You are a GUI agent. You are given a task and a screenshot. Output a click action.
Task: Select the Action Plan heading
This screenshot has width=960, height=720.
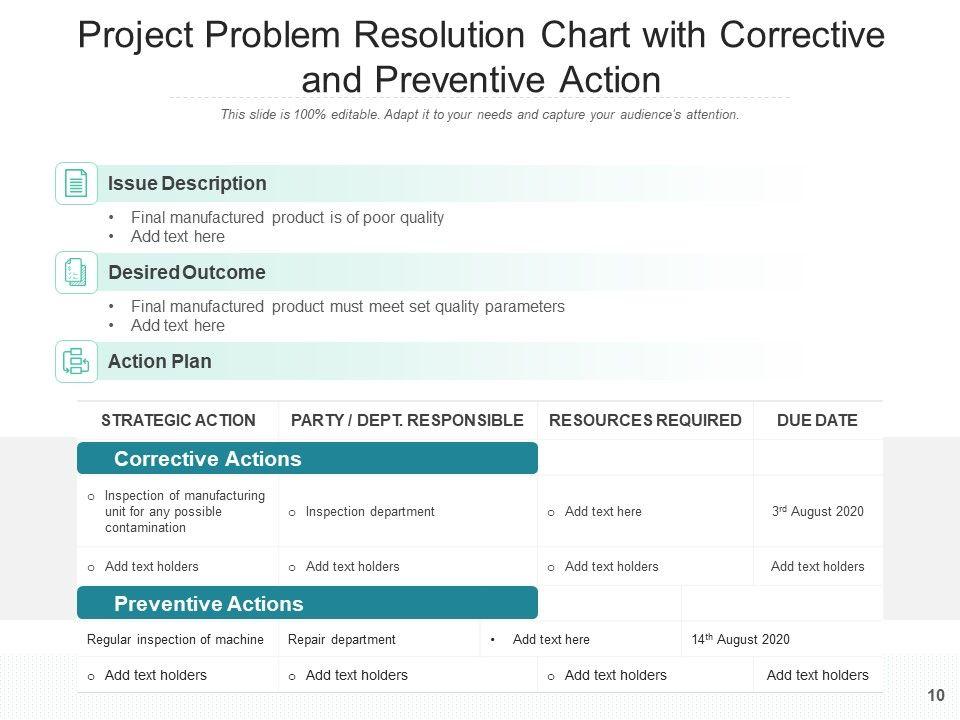[x=160, y=362]
